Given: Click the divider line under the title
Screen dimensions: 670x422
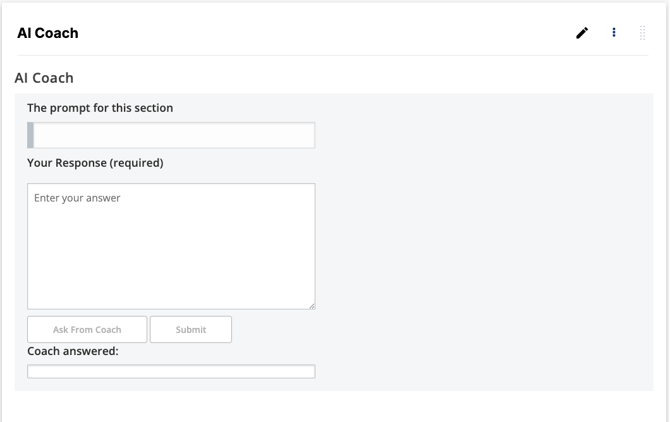Looking at the screenshot, I should click(333, 55).
